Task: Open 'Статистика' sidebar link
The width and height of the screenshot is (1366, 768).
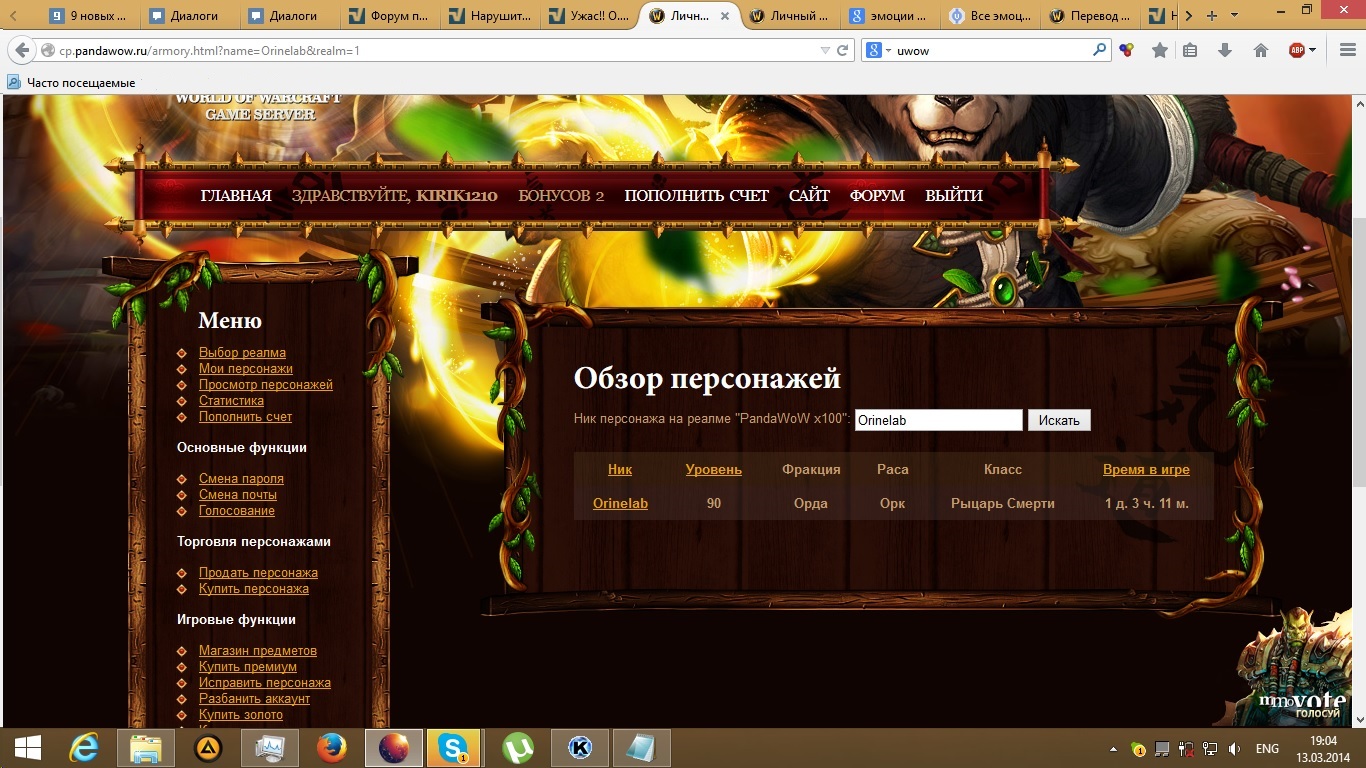Action: 231,401
